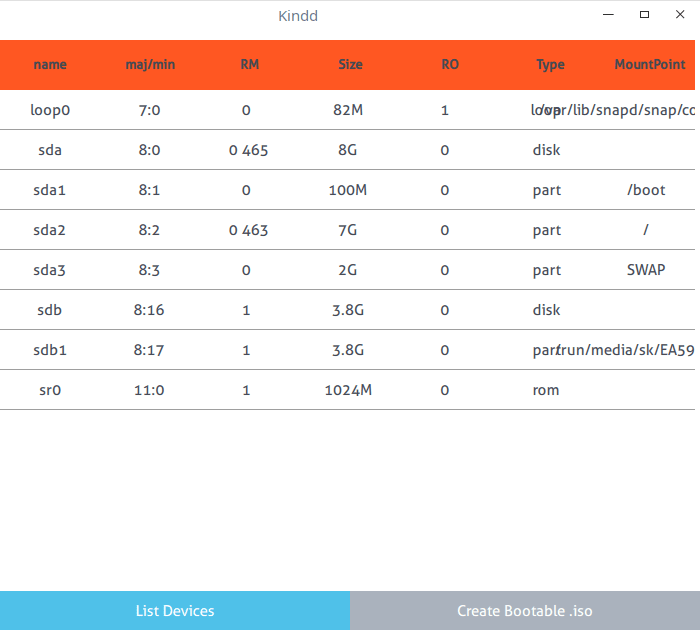Select the sda3 partition row
Screen dimensions: 700x630
pyautogui.click(x=50, y=270)
